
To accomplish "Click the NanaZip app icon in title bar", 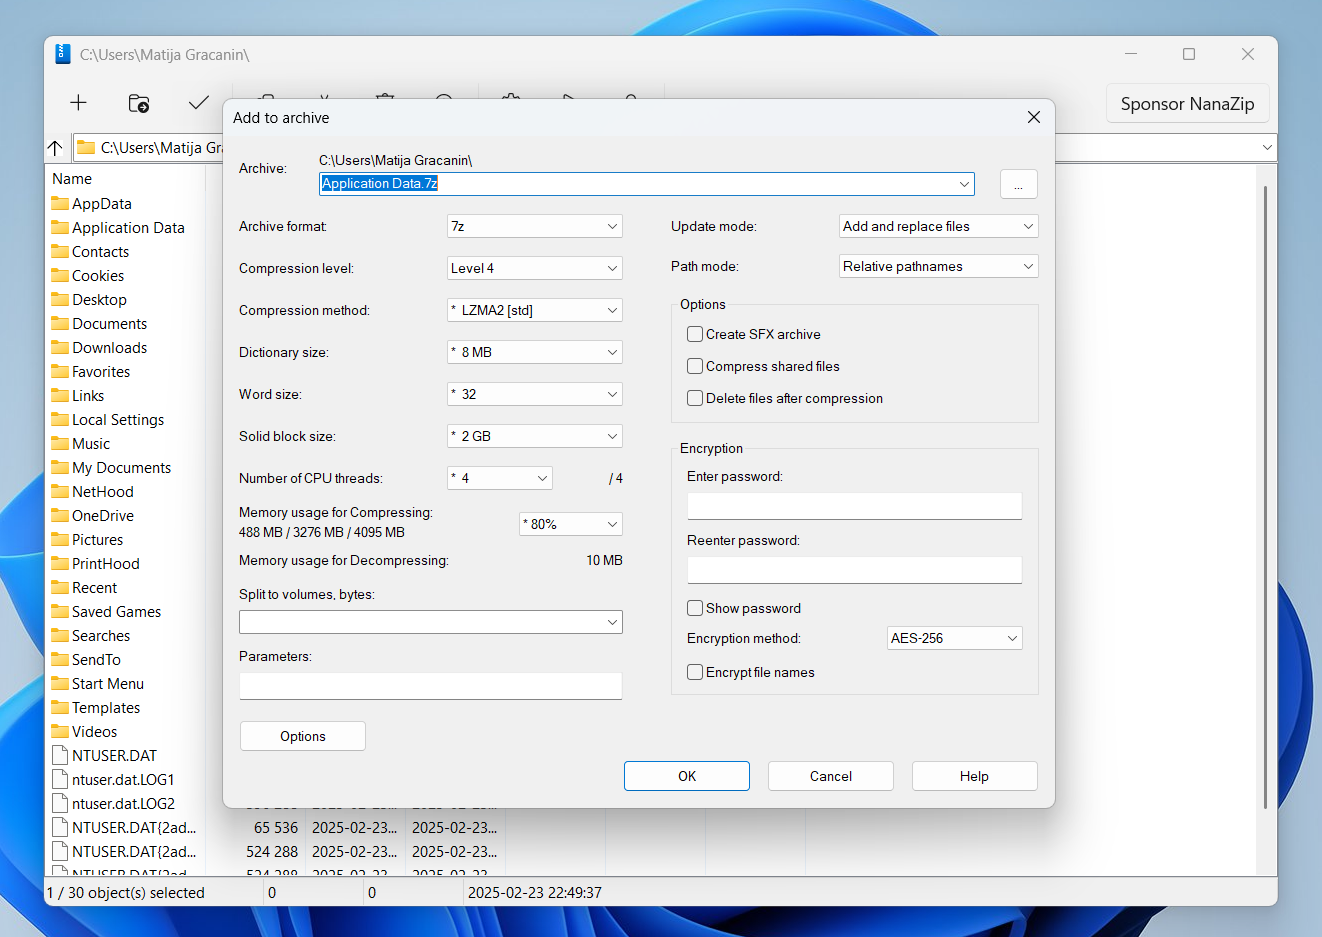I will [62, 54].
